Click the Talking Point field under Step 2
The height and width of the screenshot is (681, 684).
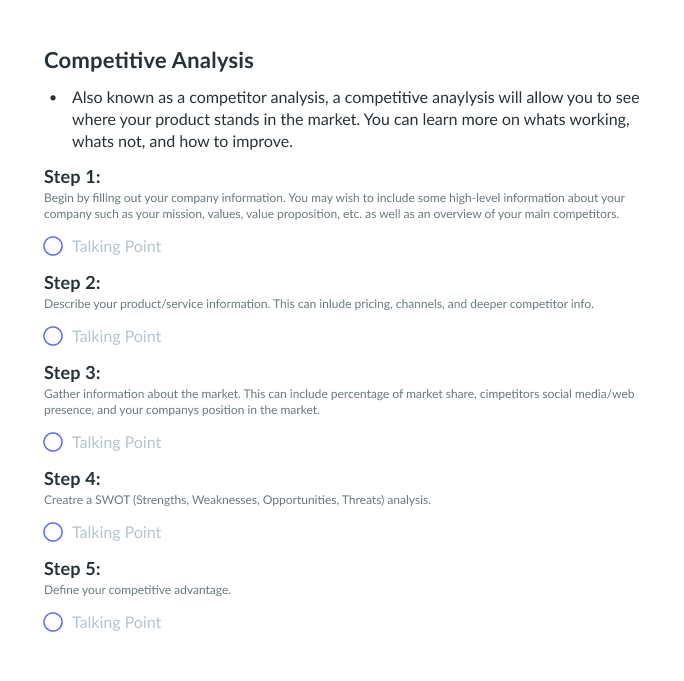[116, 336]
